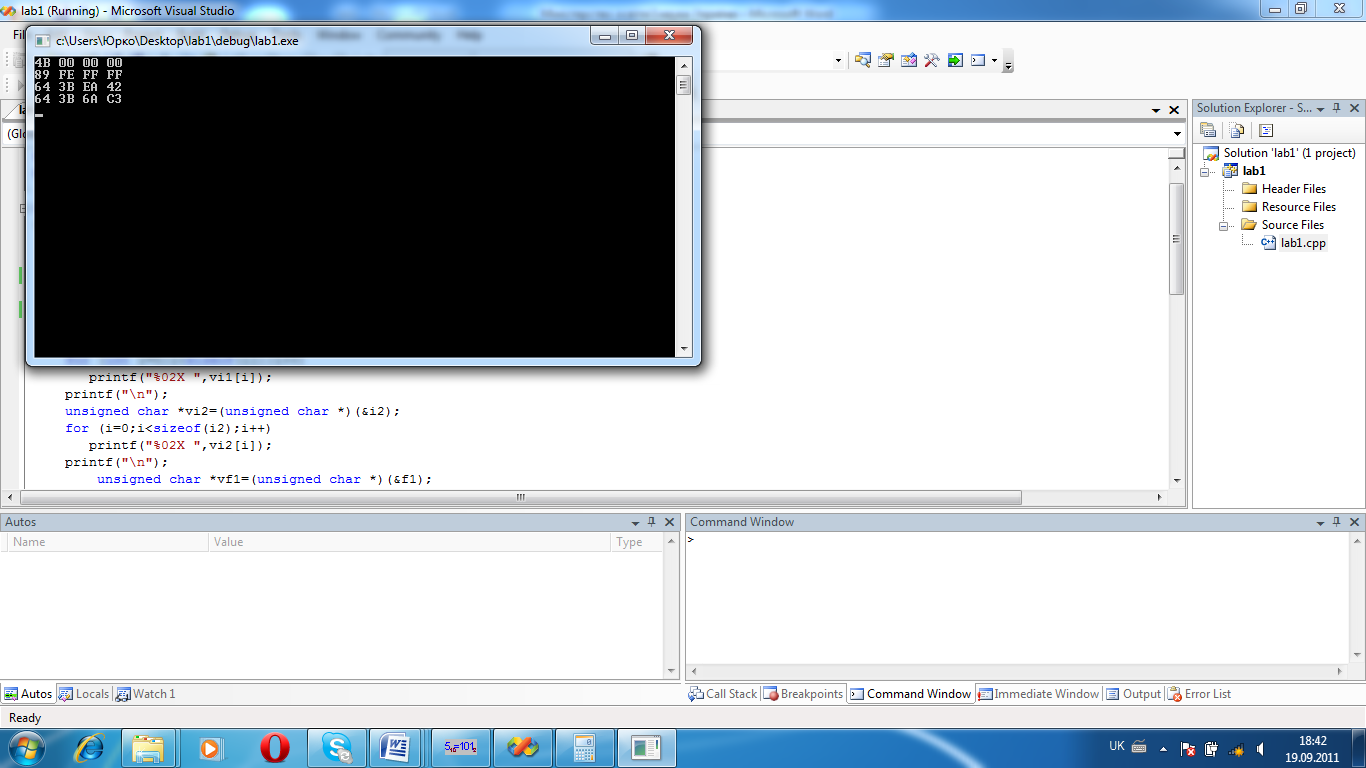Switch to the Breakpoints tab
Screen dimensions: 1366x768
coord(804,694)
